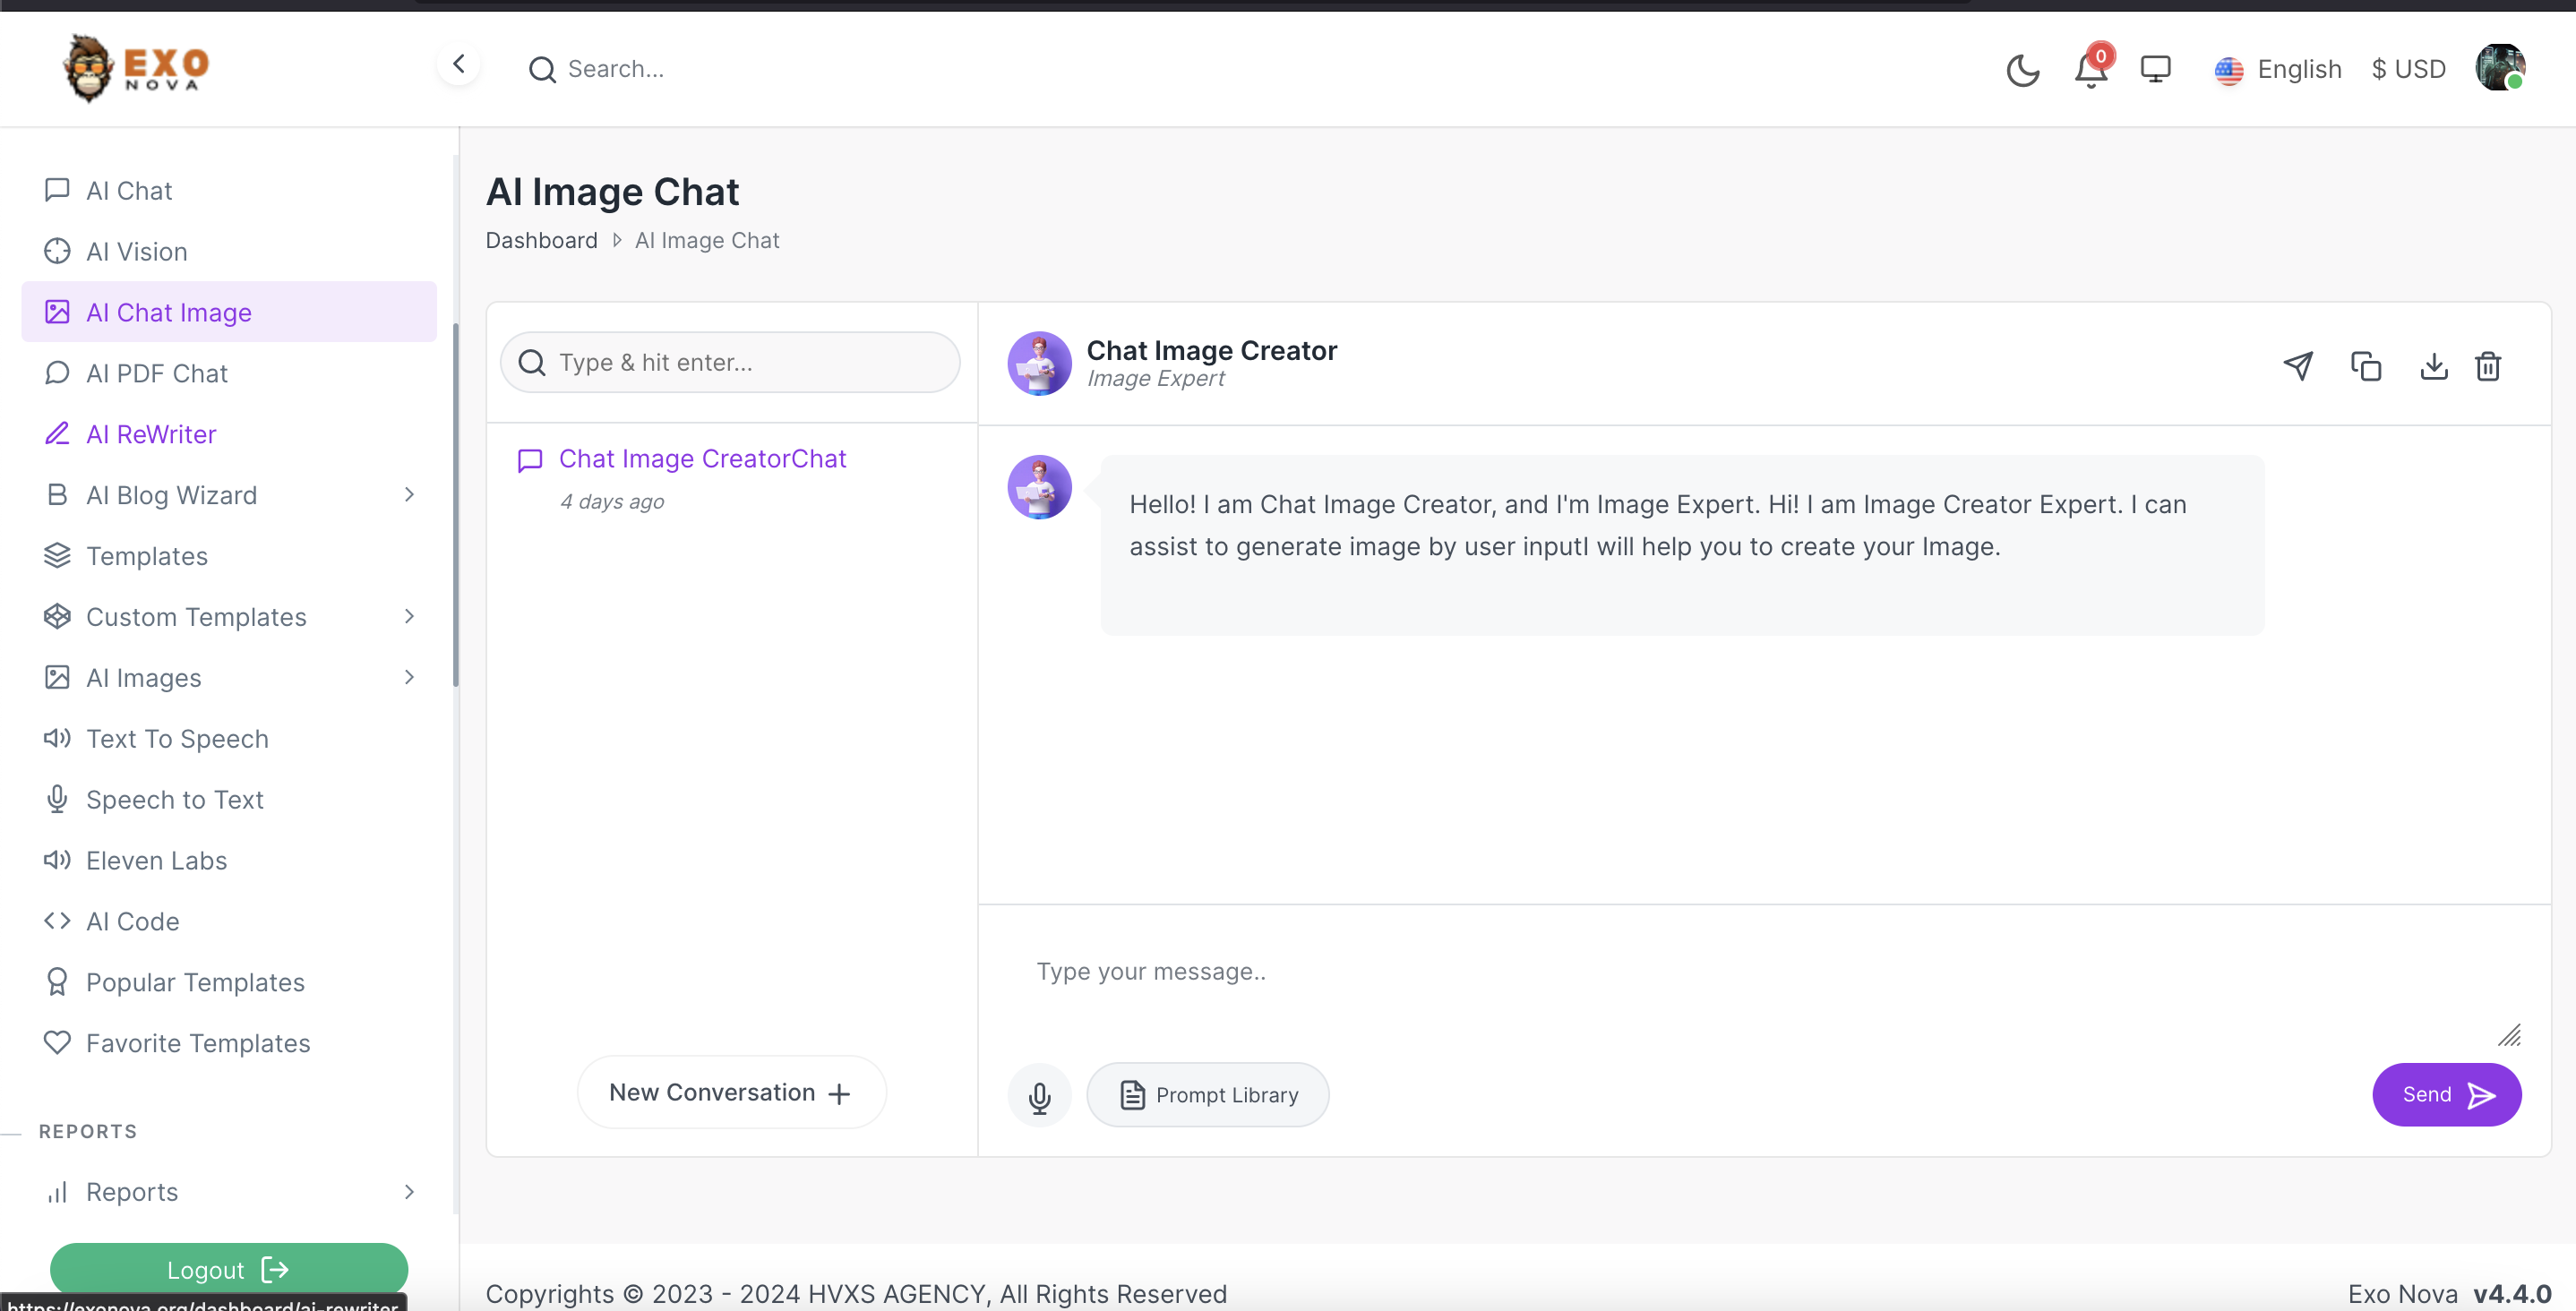Viewport: 2576px width, 1311px height.
Task: Go to Text To Speech menu item
Action: coord(177,739)
